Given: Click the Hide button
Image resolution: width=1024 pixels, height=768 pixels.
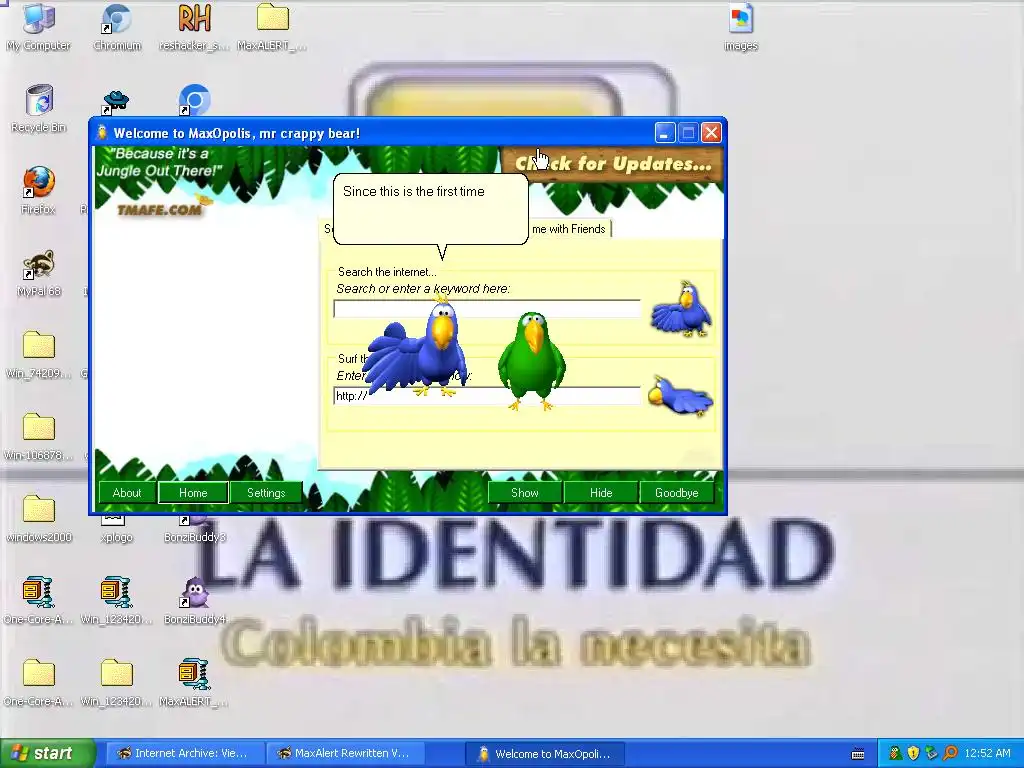Looking at the screenshot, I should 601,492.
